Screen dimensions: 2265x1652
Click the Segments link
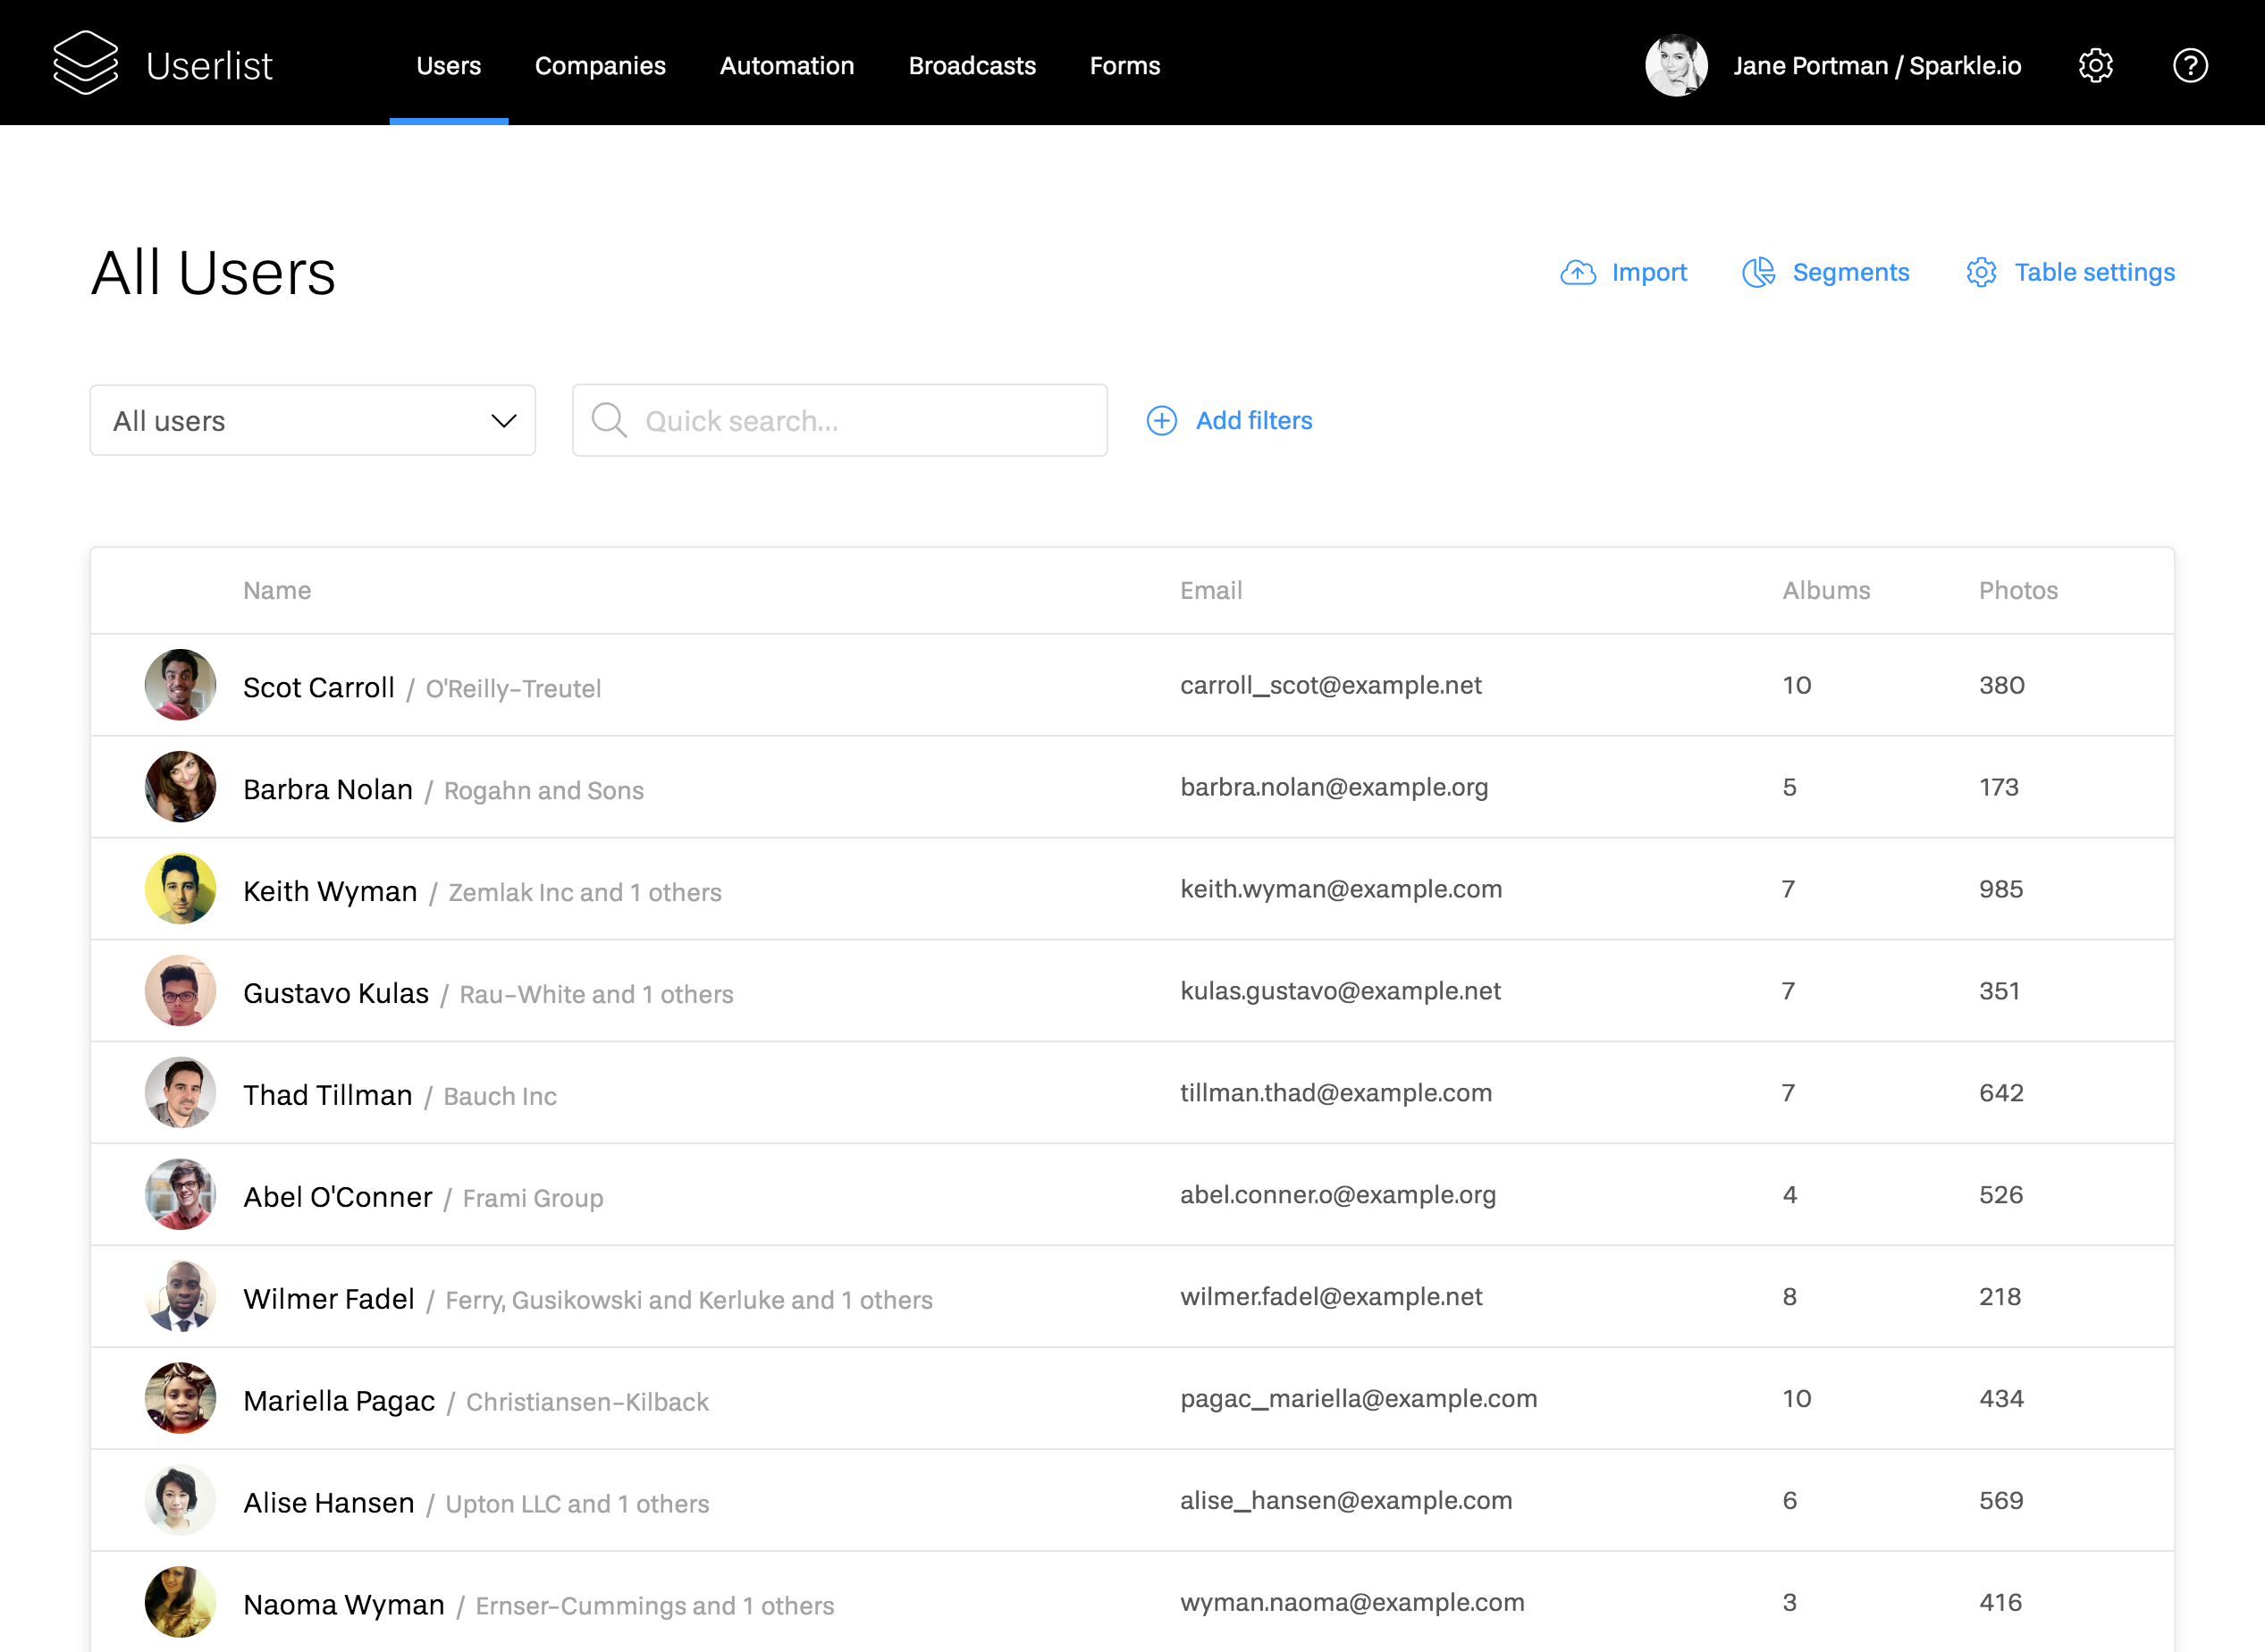[1850, 273]
